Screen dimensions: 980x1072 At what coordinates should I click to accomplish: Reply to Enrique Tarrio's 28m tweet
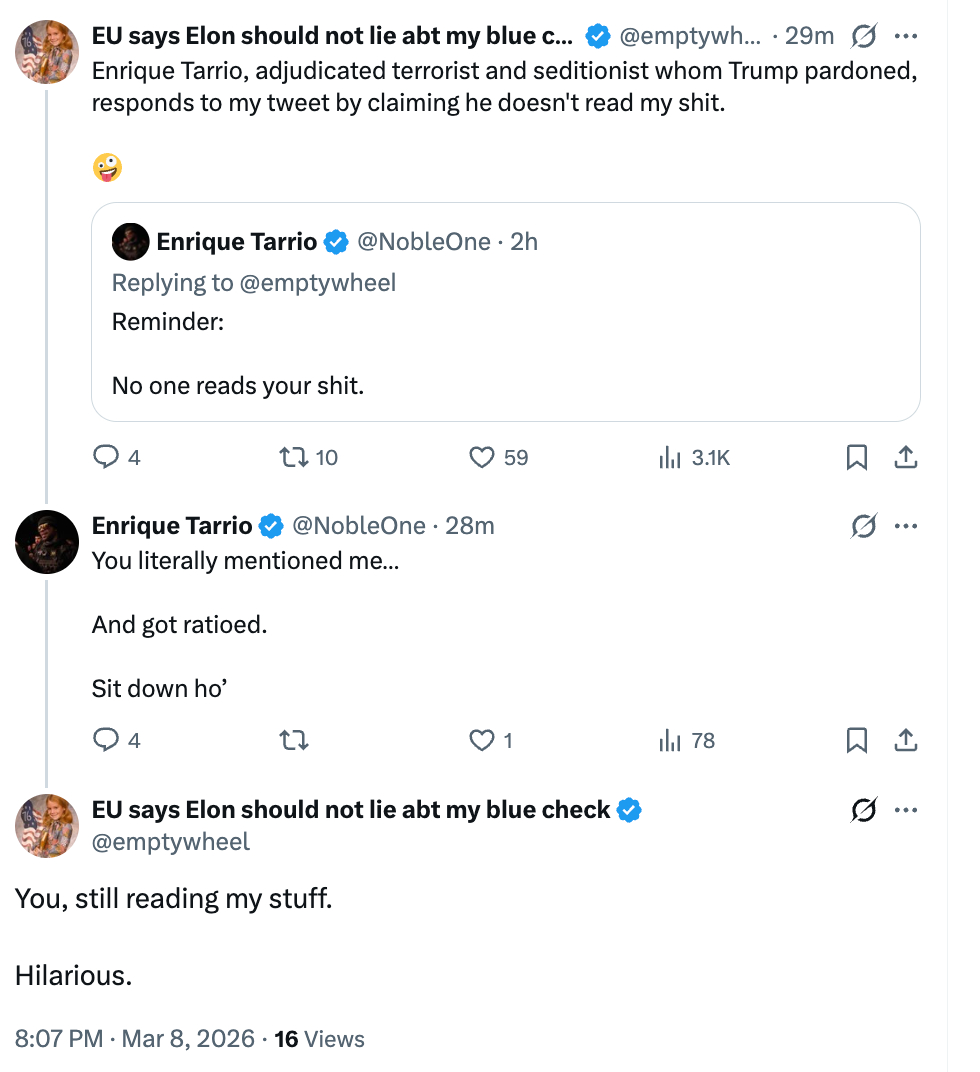click(x=106, y=741)
